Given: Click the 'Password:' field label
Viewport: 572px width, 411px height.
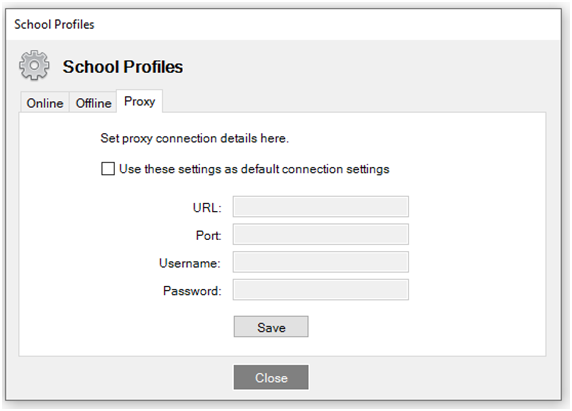Looking at the screenshot, I should 192,291.
